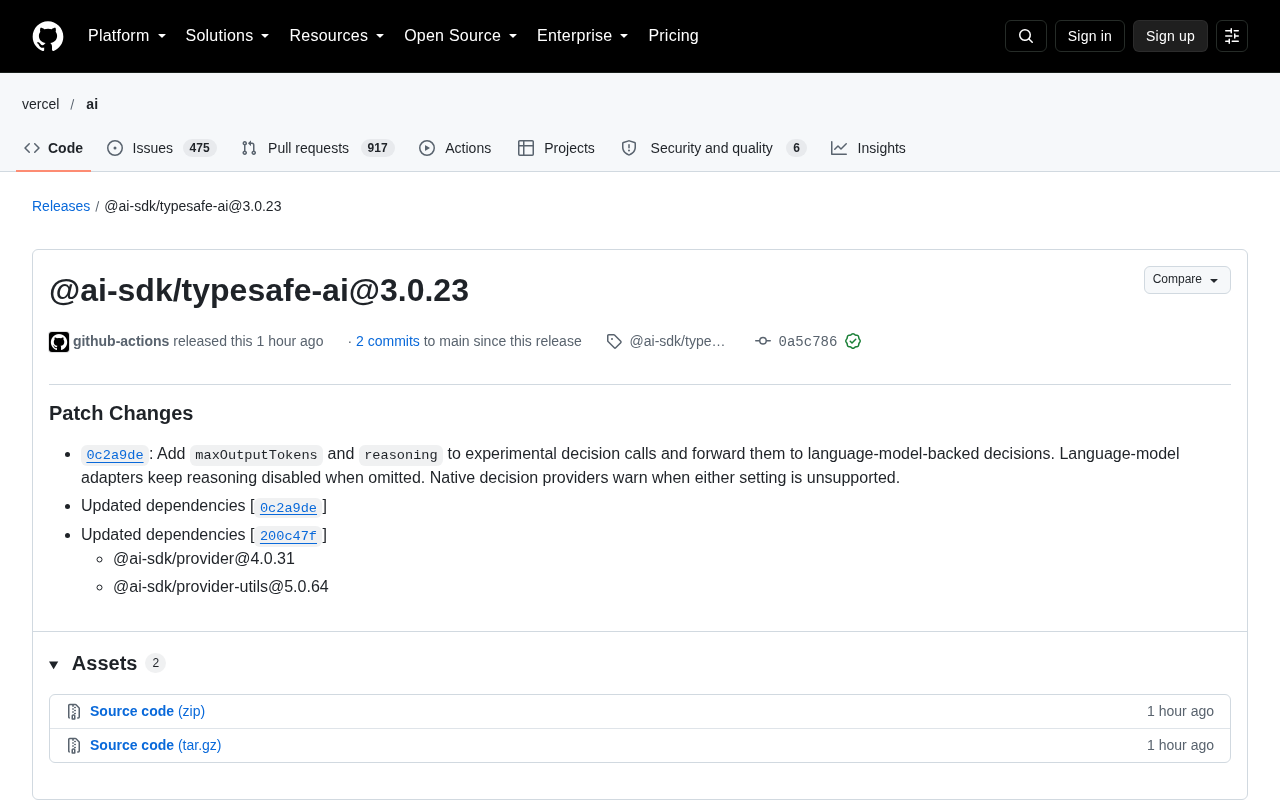
Task: Download Source code (zip)
Action: (147, 711)
